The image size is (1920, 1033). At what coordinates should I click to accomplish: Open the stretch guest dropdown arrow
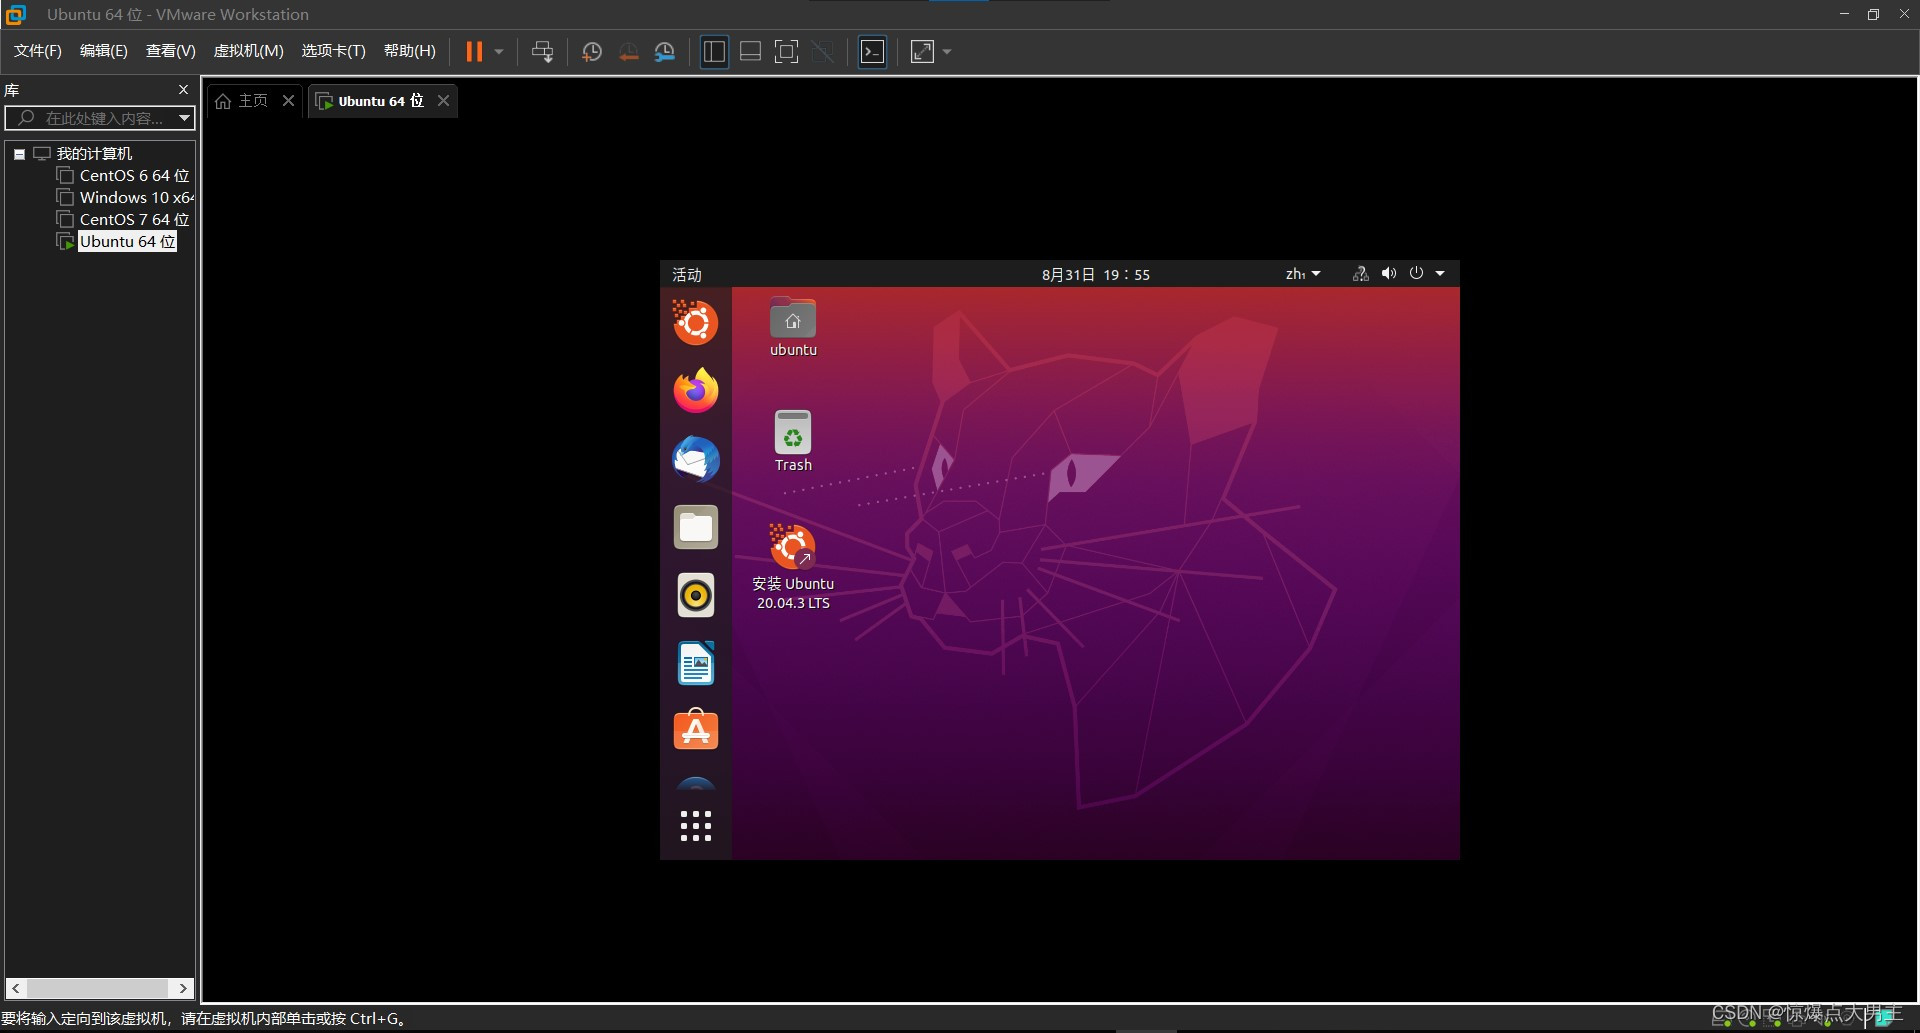pos(947,52)
